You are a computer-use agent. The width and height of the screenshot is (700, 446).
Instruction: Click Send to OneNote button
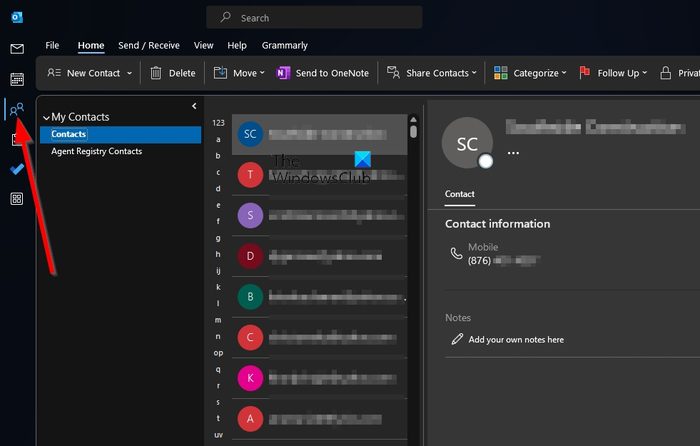322,73
